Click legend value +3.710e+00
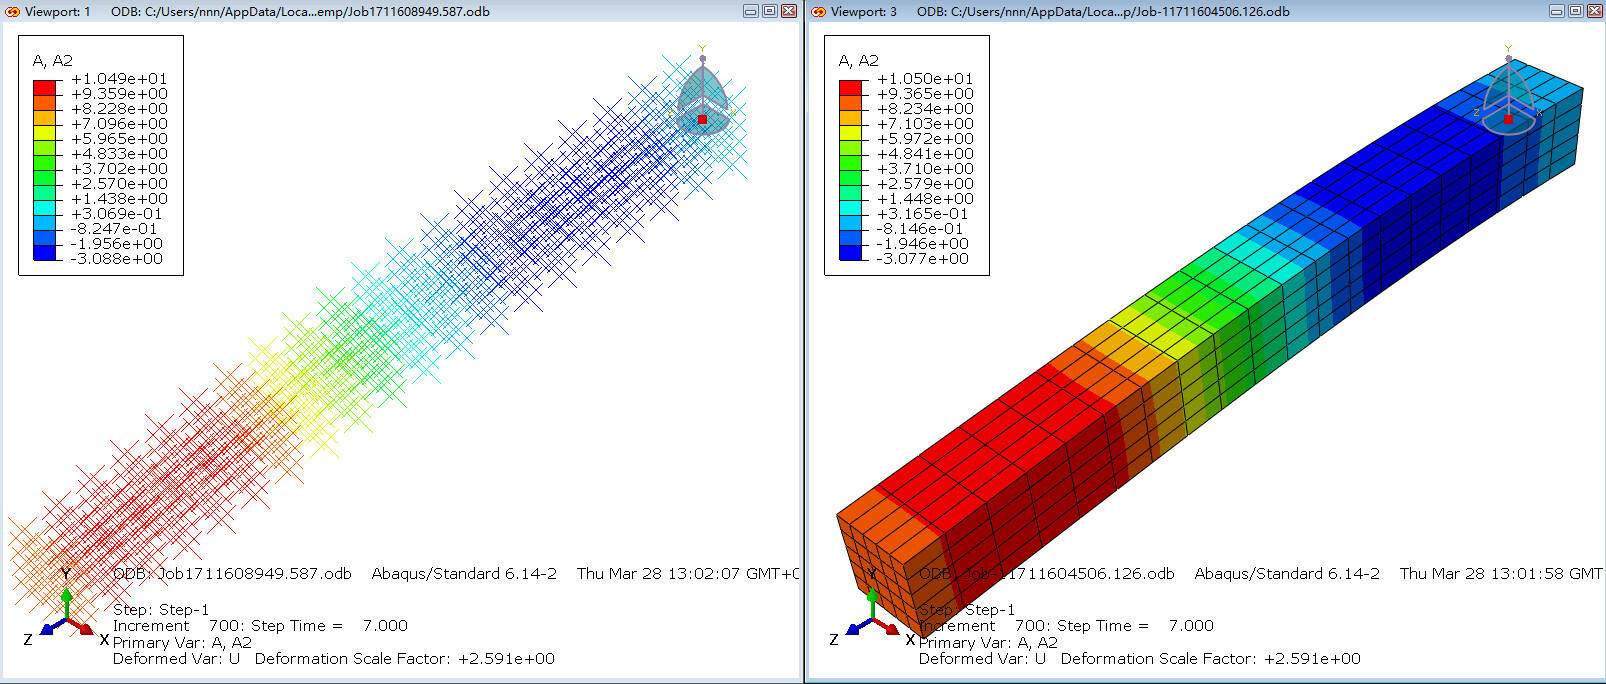The width and height of the screenshot is (1606, 684). (925, 168)
